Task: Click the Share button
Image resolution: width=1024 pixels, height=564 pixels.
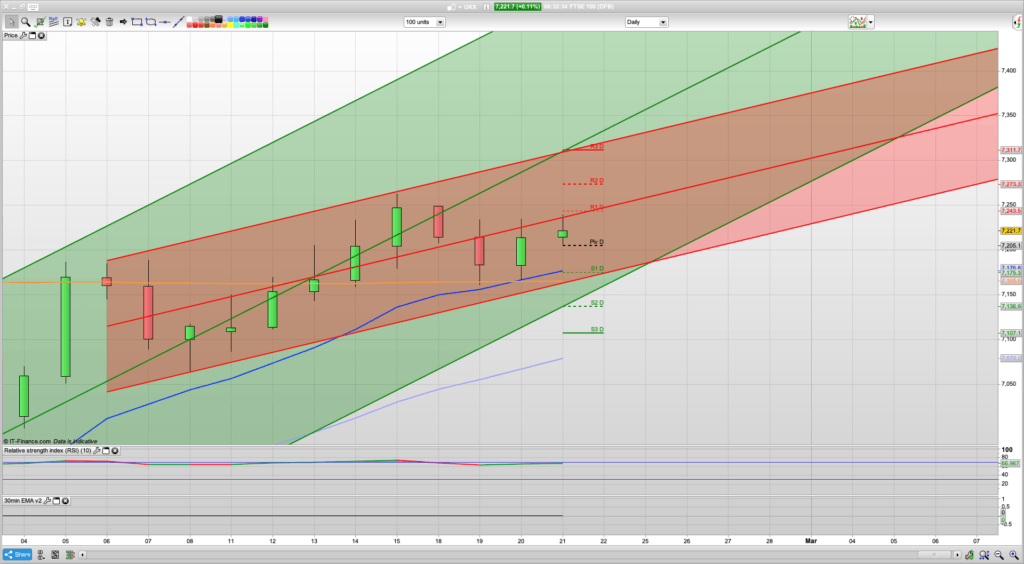Action: tap(17, 553)
